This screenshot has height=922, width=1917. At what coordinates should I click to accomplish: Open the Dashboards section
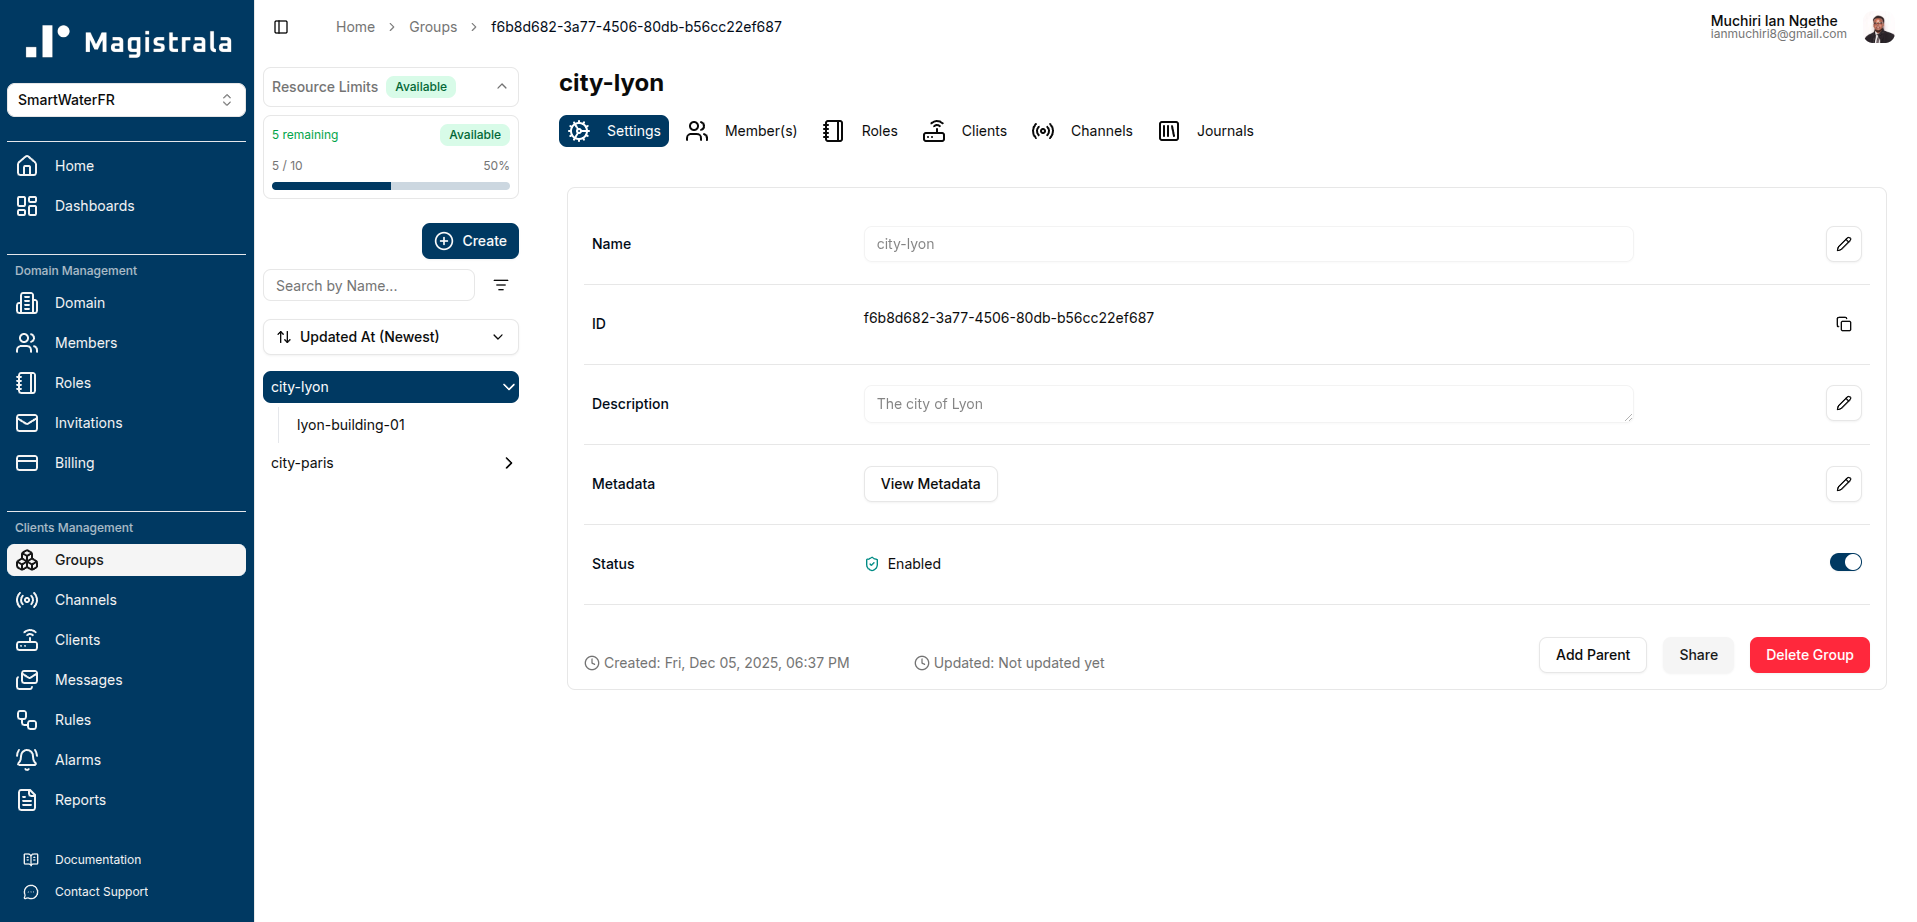(x=95, y=206)
